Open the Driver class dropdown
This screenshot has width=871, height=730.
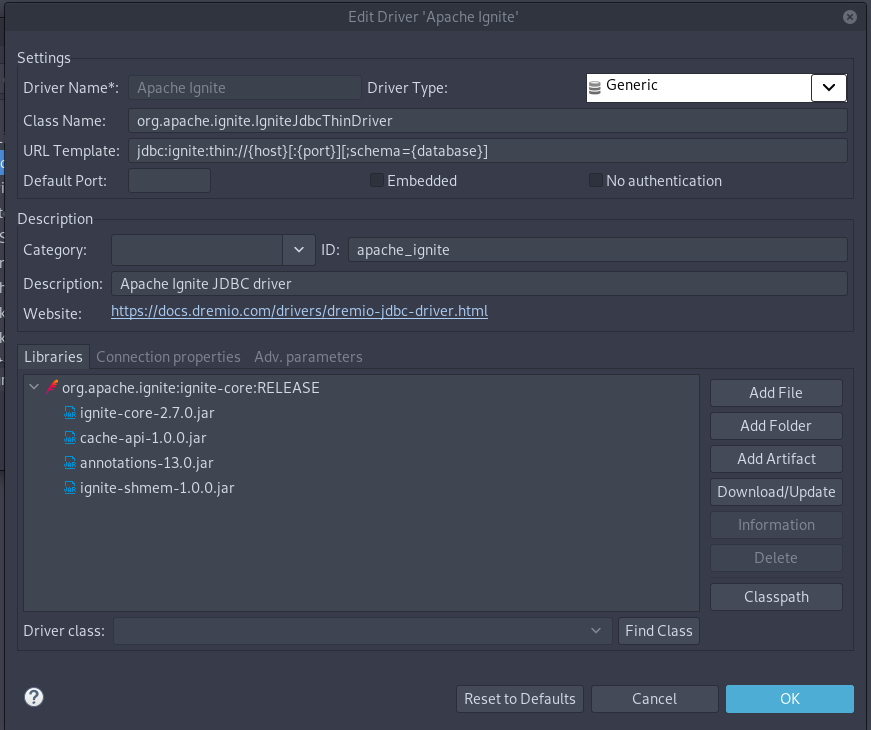[x=597, y=630]
